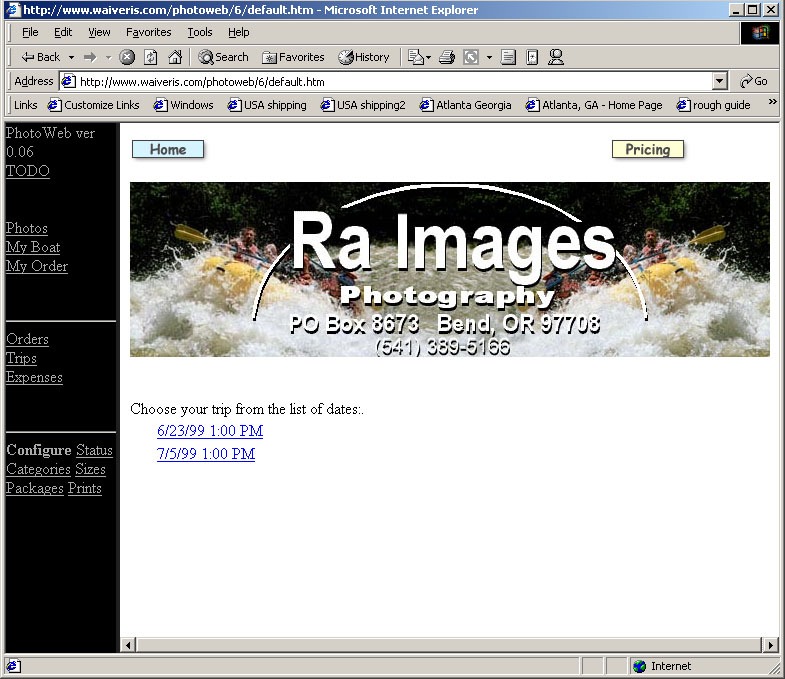Viewport: 785px width, 679px height.
Task: Open the Windows links shortcut
Action: click(x=184, y=105)
